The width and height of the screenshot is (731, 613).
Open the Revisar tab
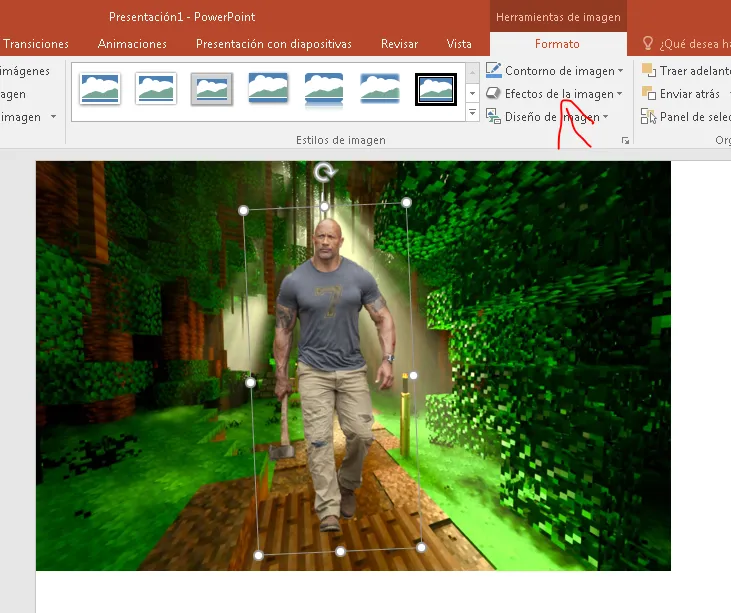click(400, 44)
